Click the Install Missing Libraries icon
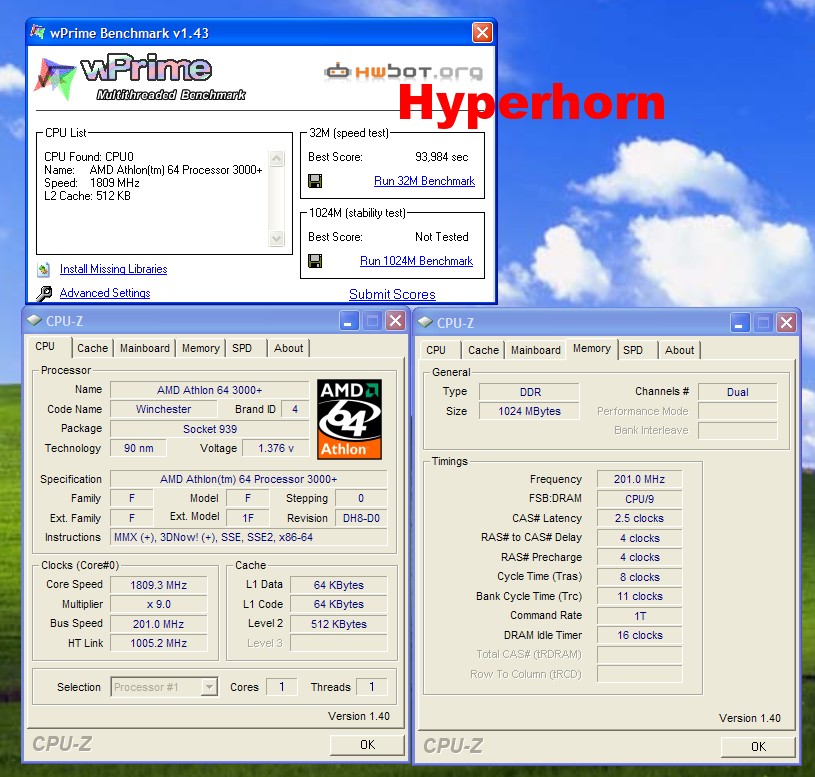Screen dimensions: 815x777 (44, 269)
